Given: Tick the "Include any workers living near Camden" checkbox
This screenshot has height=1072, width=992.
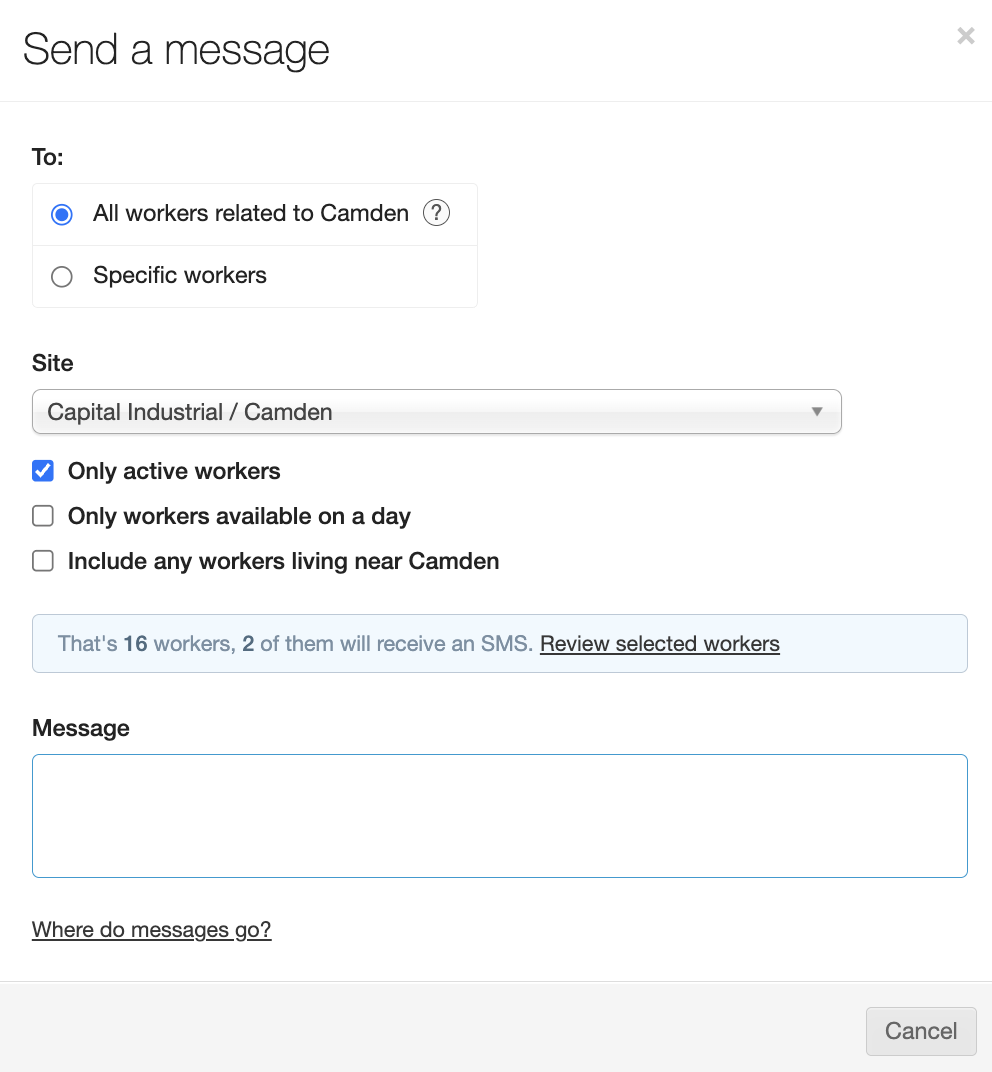Looking at the screenshot, I should point(43,561).
